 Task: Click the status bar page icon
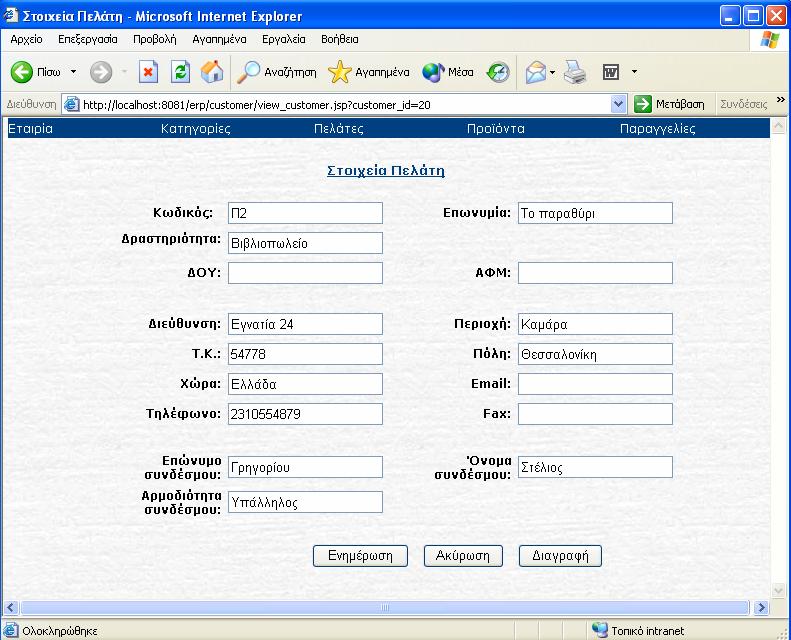(x=11, y=630)
